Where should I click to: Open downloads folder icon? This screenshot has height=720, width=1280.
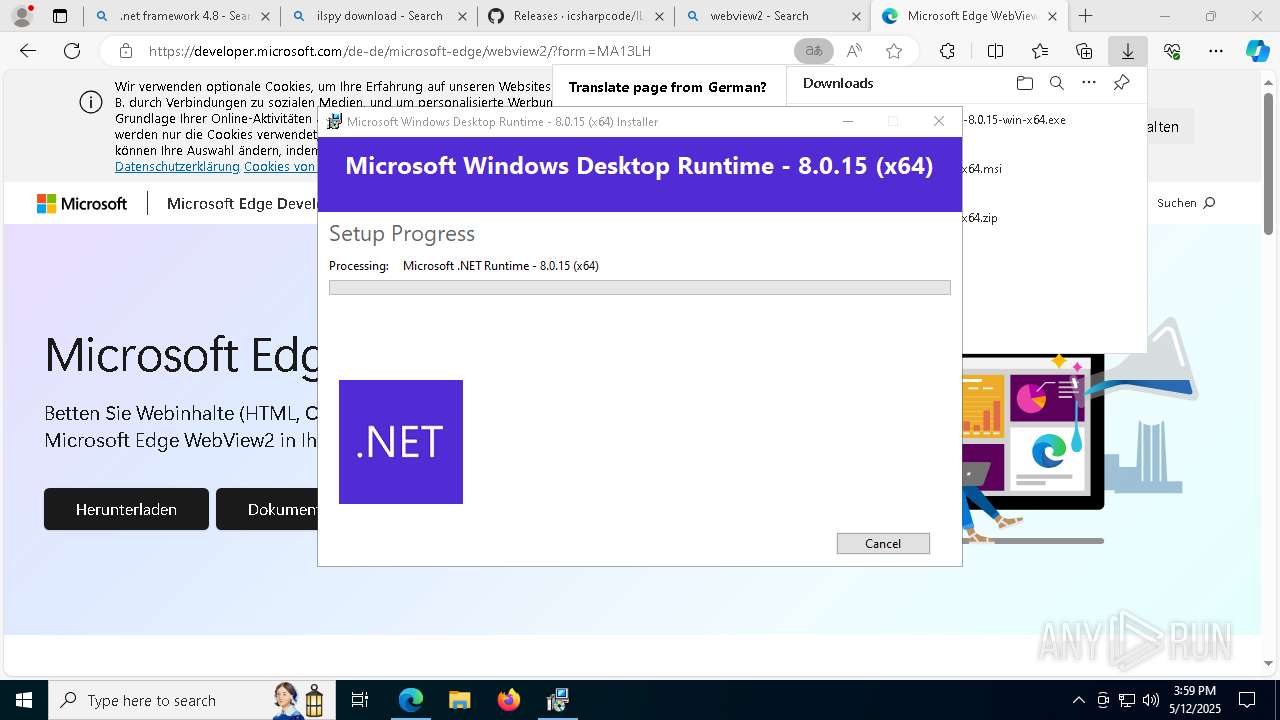pos(1024,83)
